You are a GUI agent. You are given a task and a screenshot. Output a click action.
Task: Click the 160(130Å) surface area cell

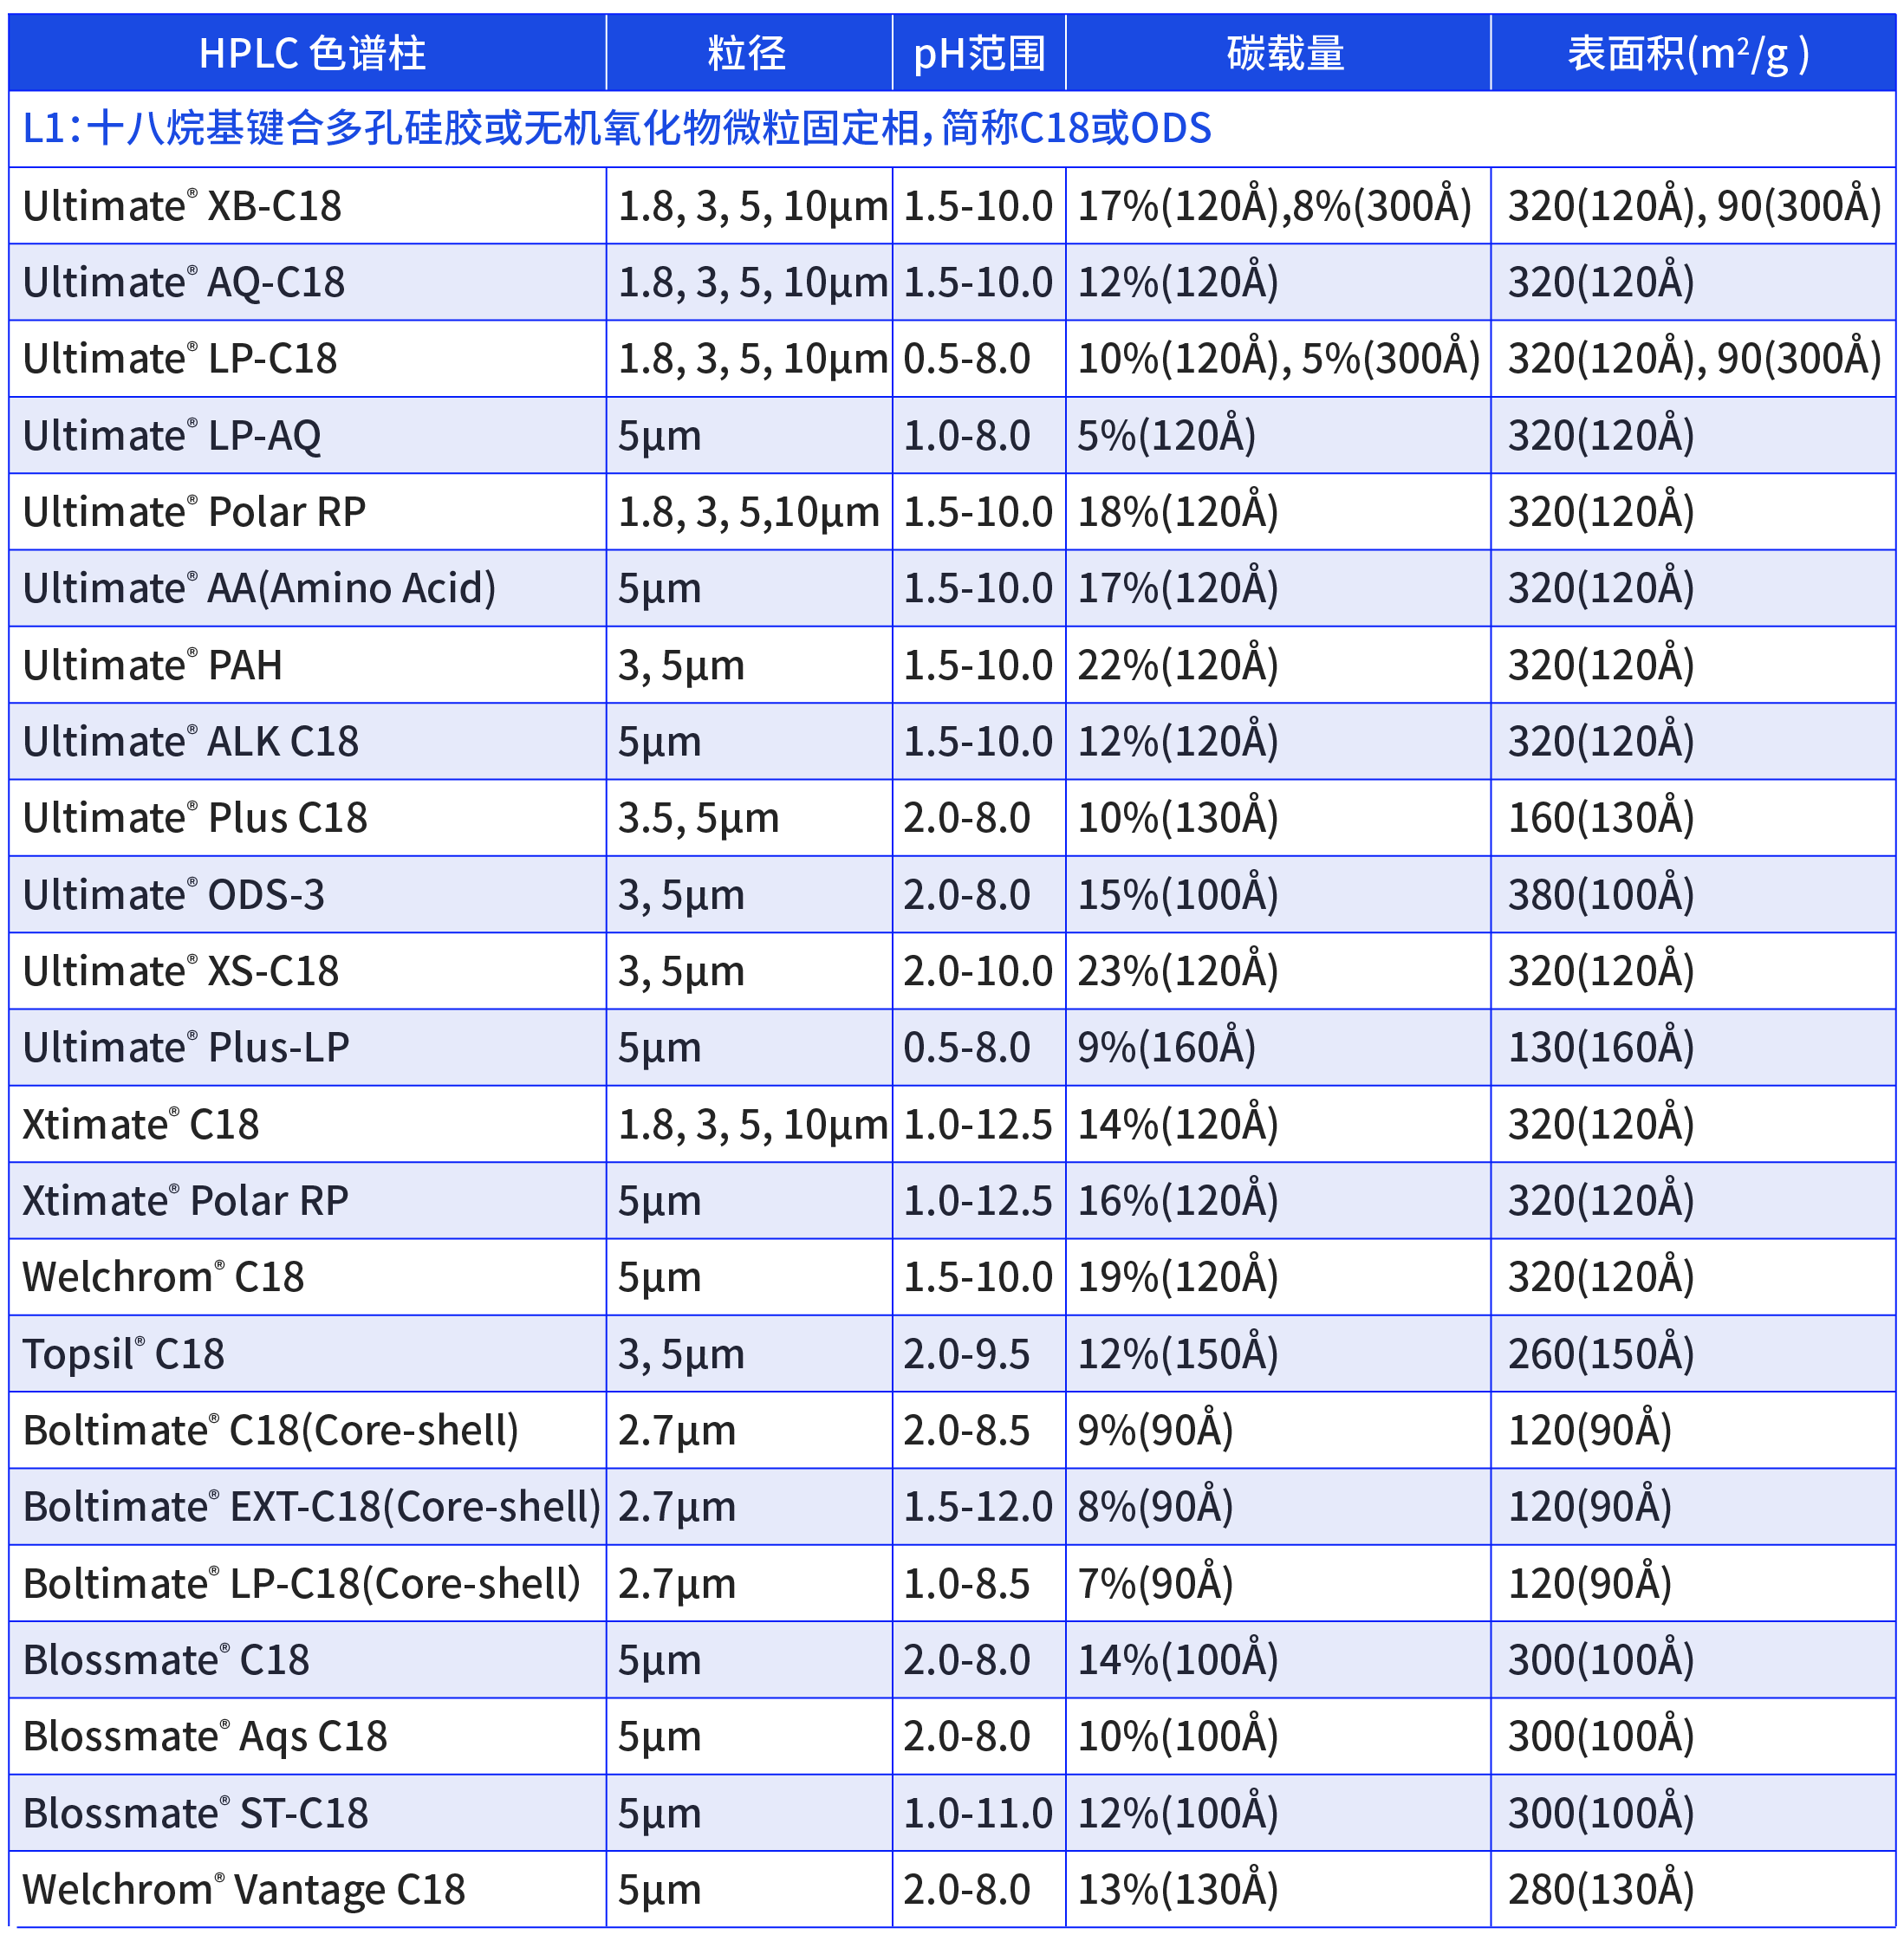point(1601,818)
